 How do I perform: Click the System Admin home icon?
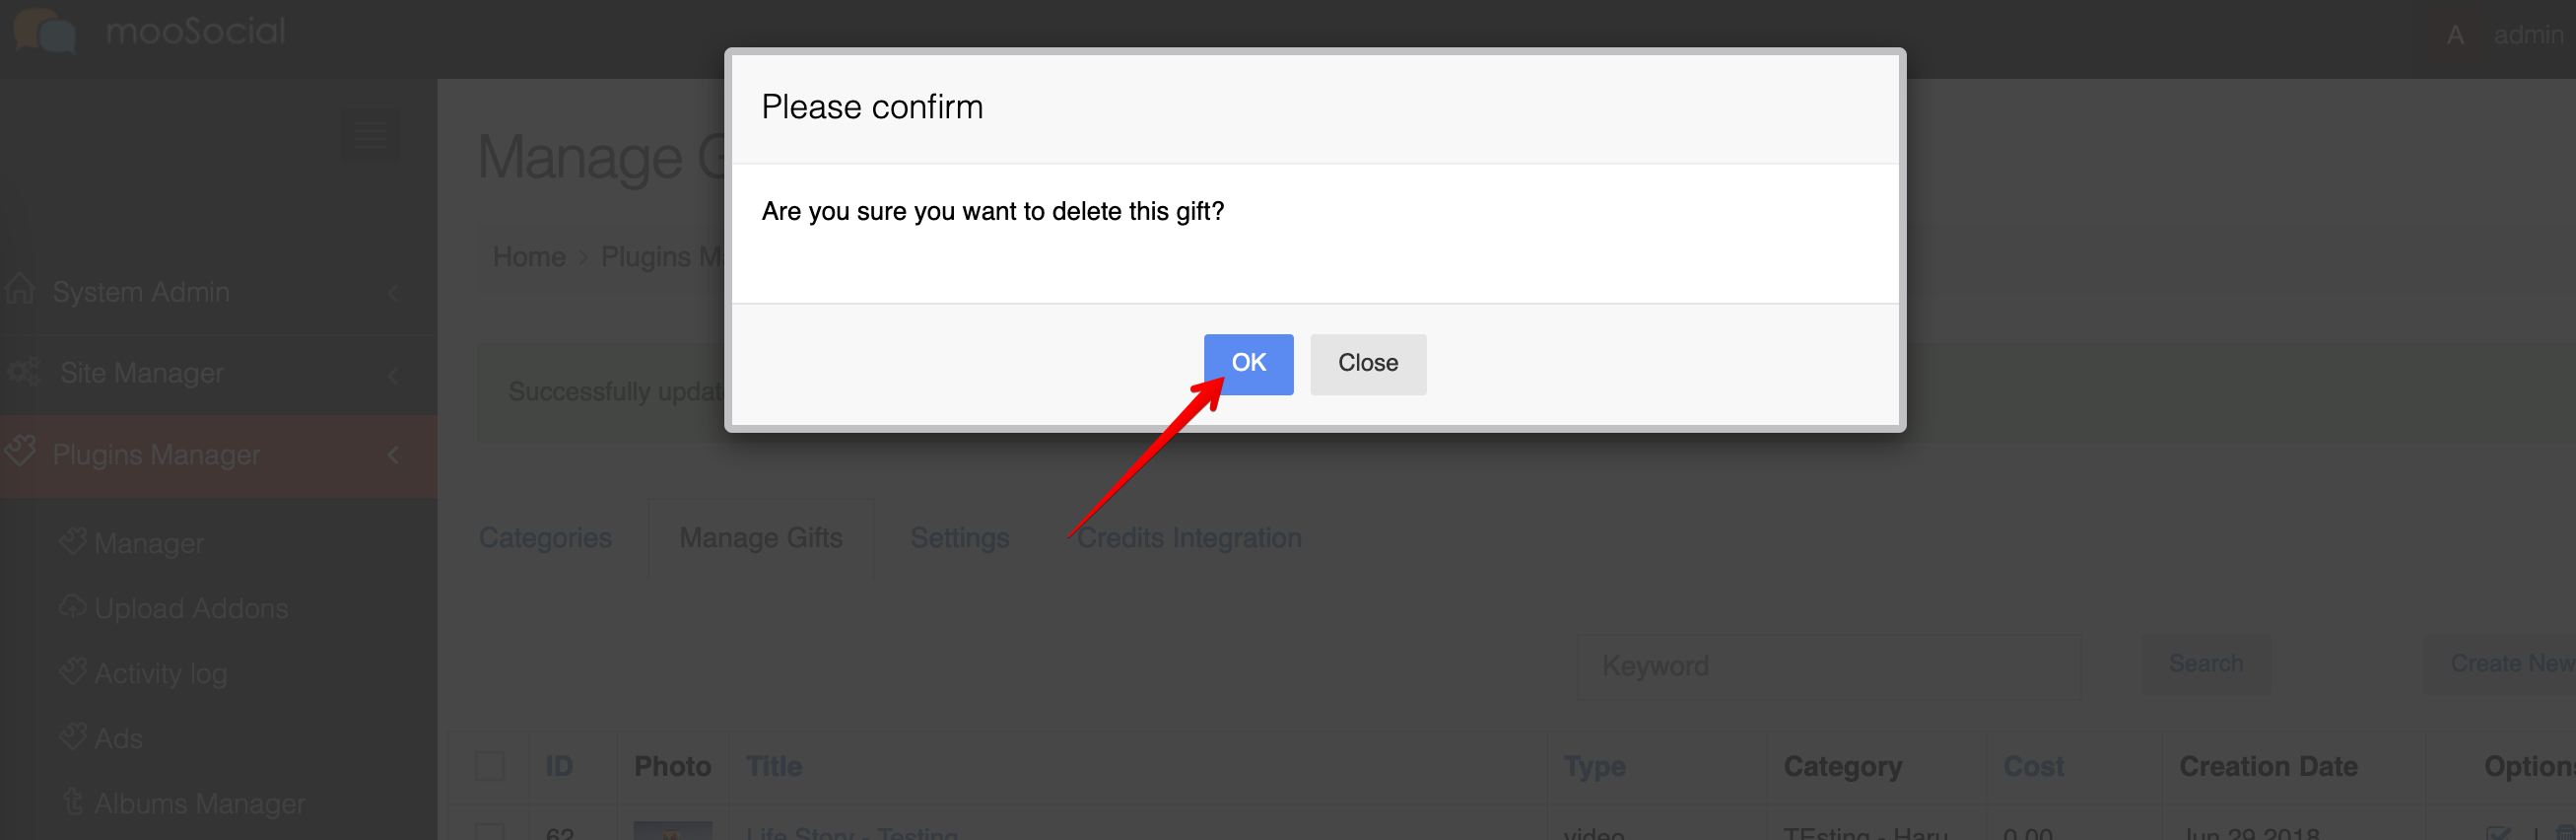click(x=20, y=290)
